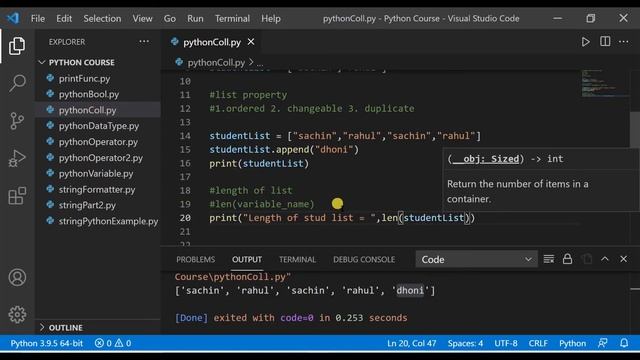Open pythonOperator.py in Explorer

click(98, 142)
